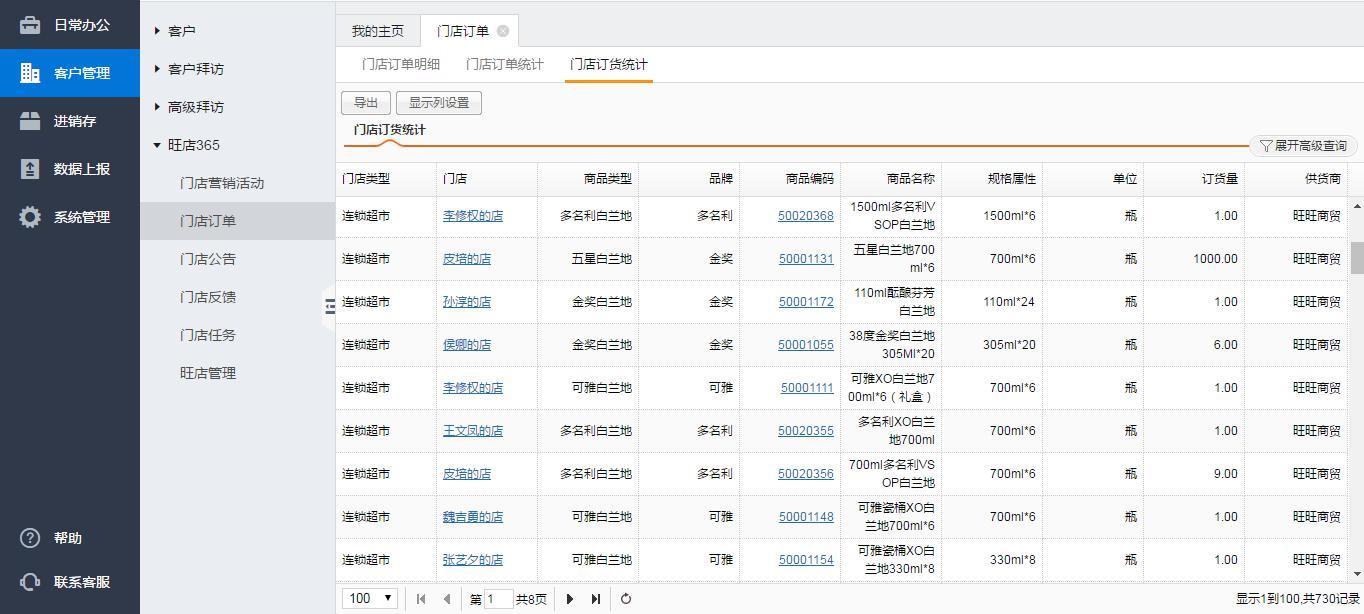Open 系统管理 gear icon
Image resolution: width=1364 pixels, height=614 pixels.
click(x=30, y=217)
